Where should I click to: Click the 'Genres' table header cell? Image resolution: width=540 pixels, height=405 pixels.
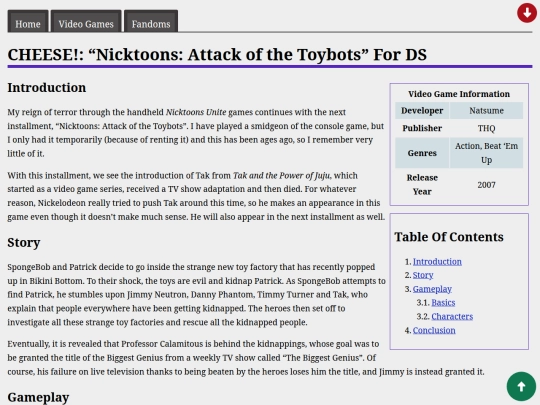(422, 153)
